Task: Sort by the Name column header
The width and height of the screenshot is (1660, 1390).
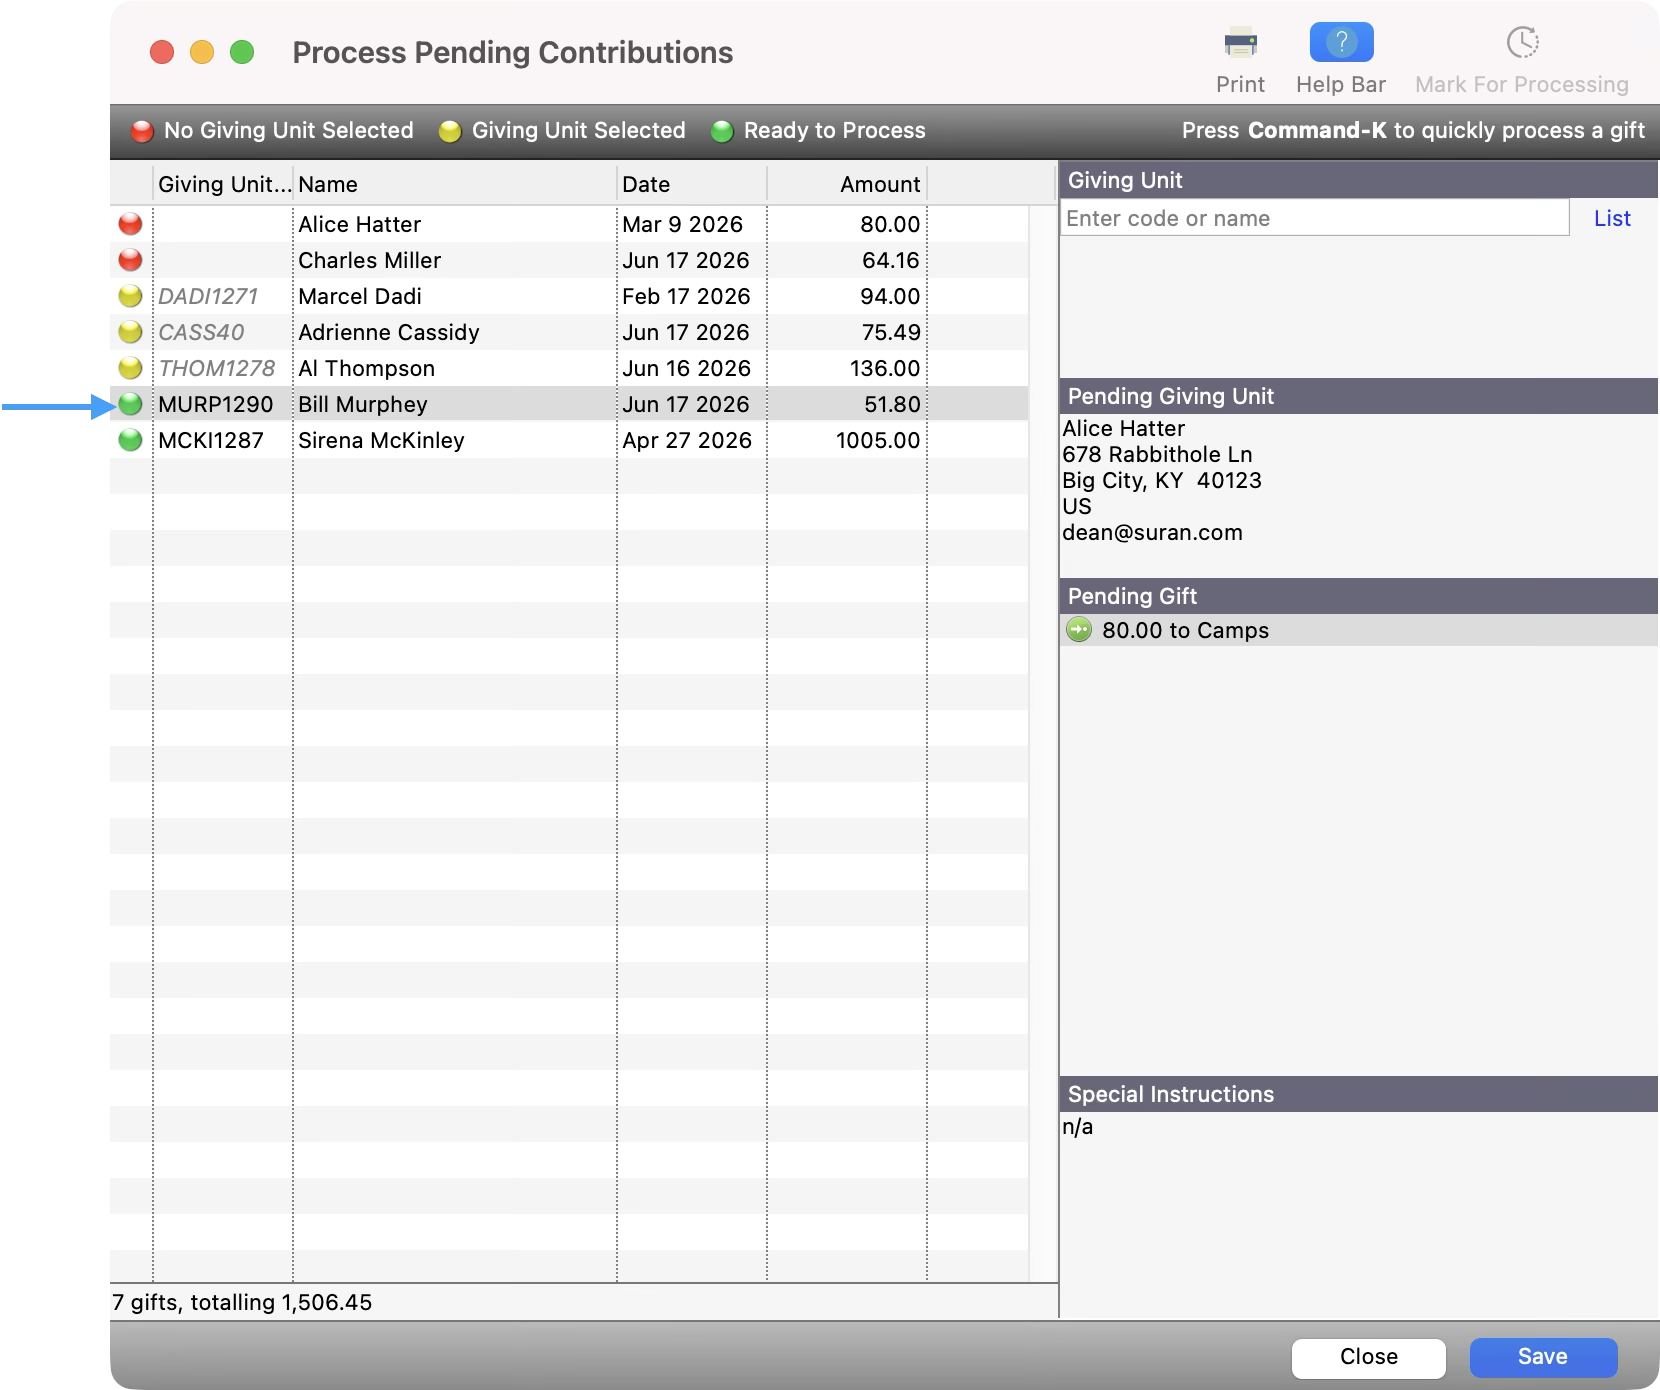Action: point(455,184)
